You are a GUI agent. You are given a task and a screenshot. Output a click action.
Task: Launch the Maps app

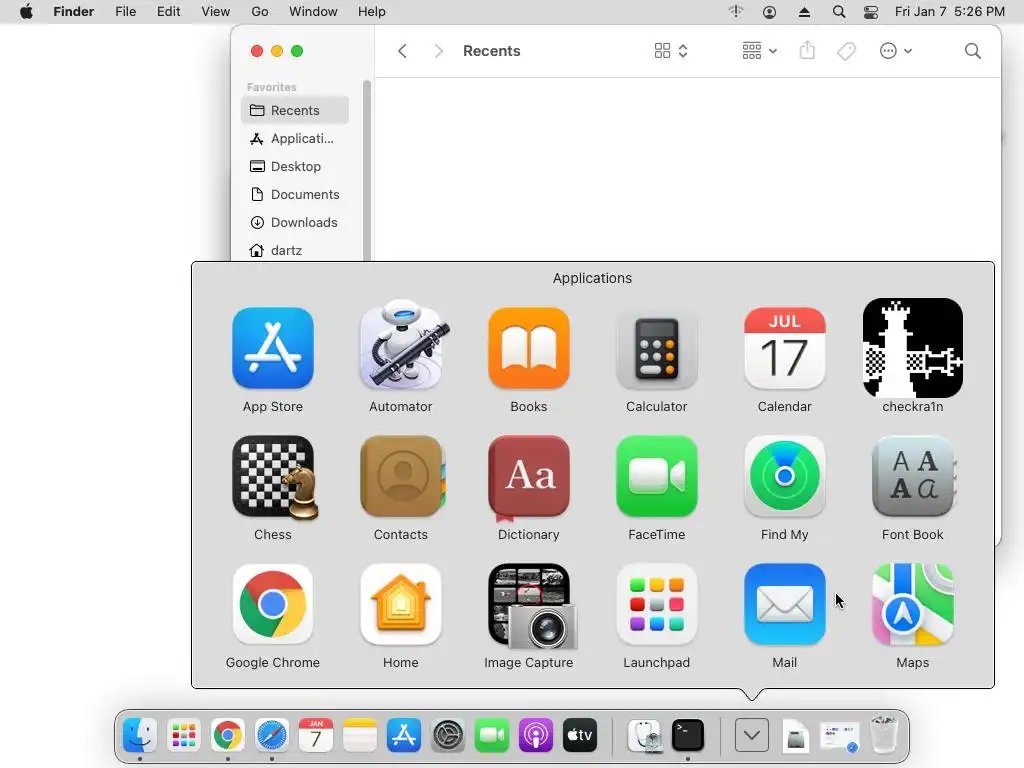coord(912,604)
